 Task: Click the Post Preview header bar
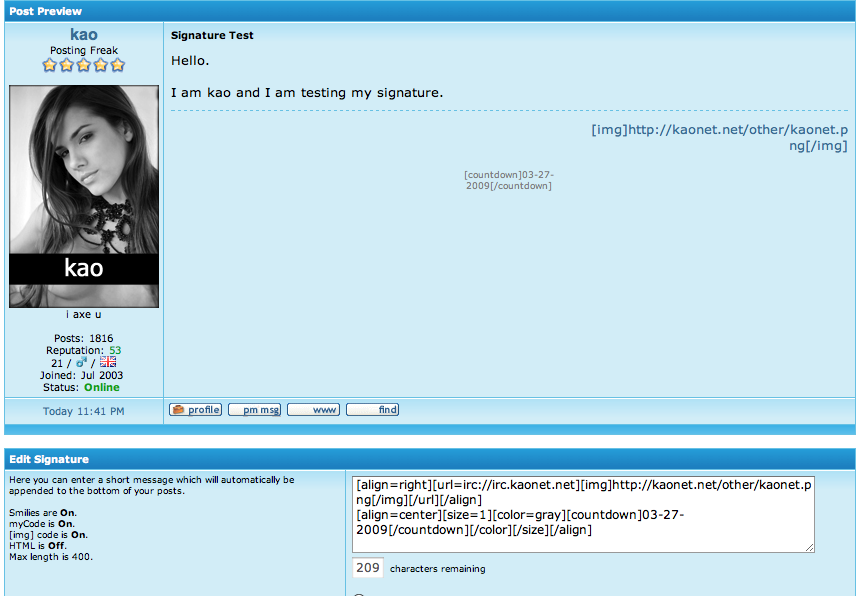tap(430, 11)
